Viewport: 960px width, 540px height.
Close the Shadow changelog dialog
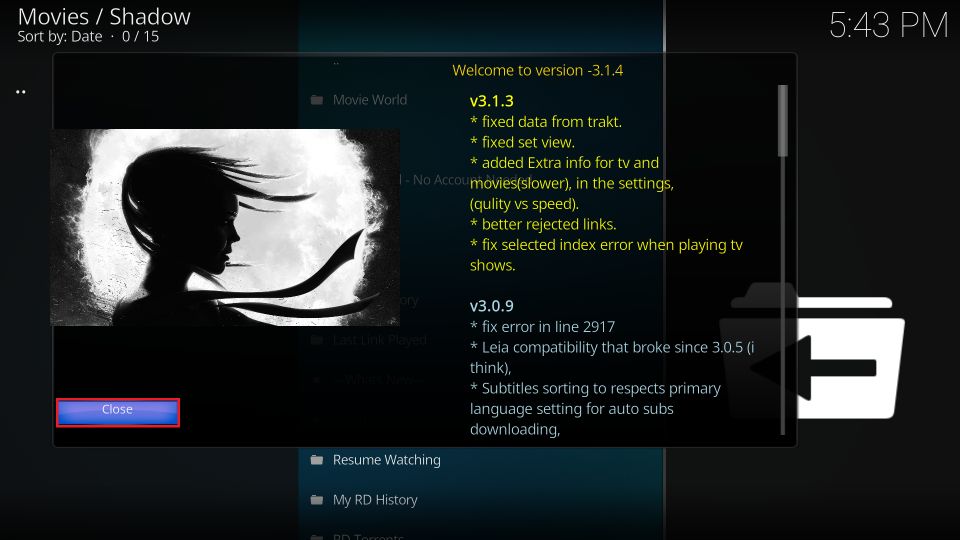coord(118,412)
